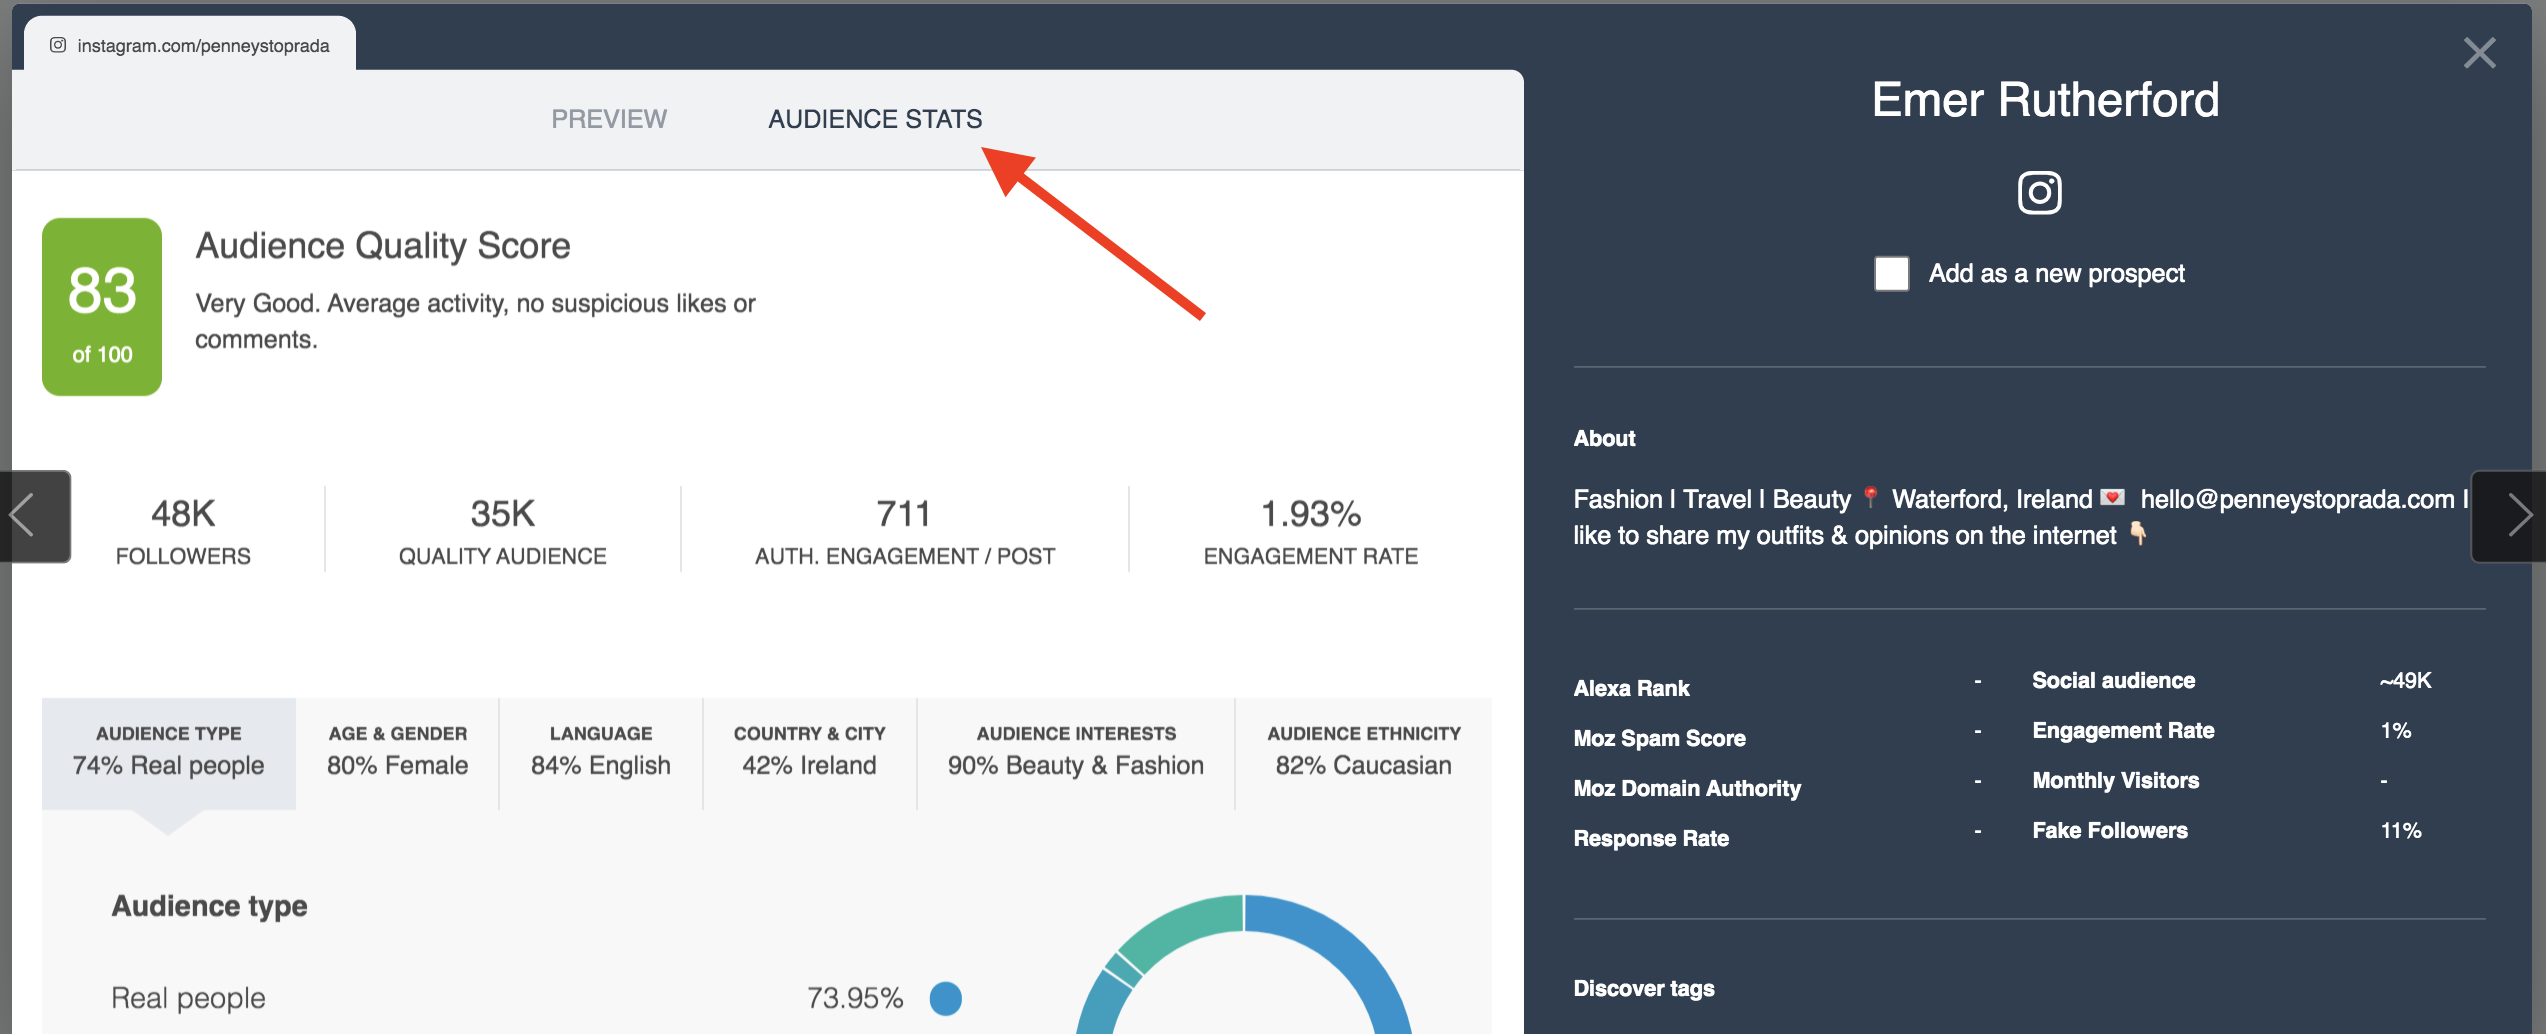The image size is (2546, 1034).
Task: Select Audience Ethnicity 82% Caucasian tab
Action: click(x=1363, y=751)
